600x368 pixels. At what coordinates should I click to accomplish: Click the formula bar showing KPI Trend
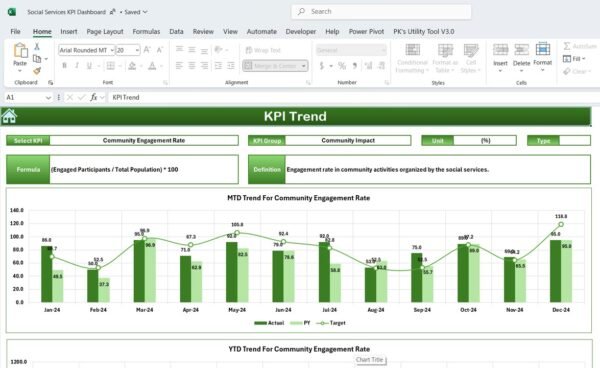(x=354, y=97)
